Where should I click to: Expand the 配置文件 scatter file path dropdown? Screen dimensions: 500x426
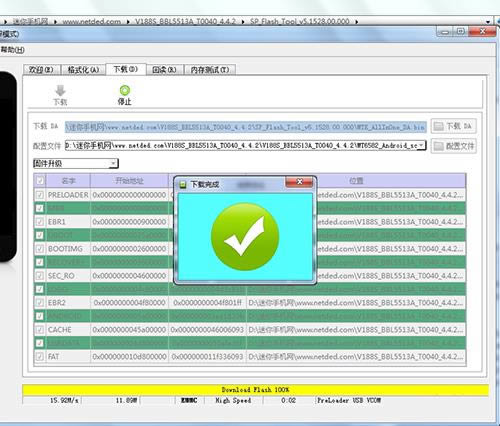point(422,145)
